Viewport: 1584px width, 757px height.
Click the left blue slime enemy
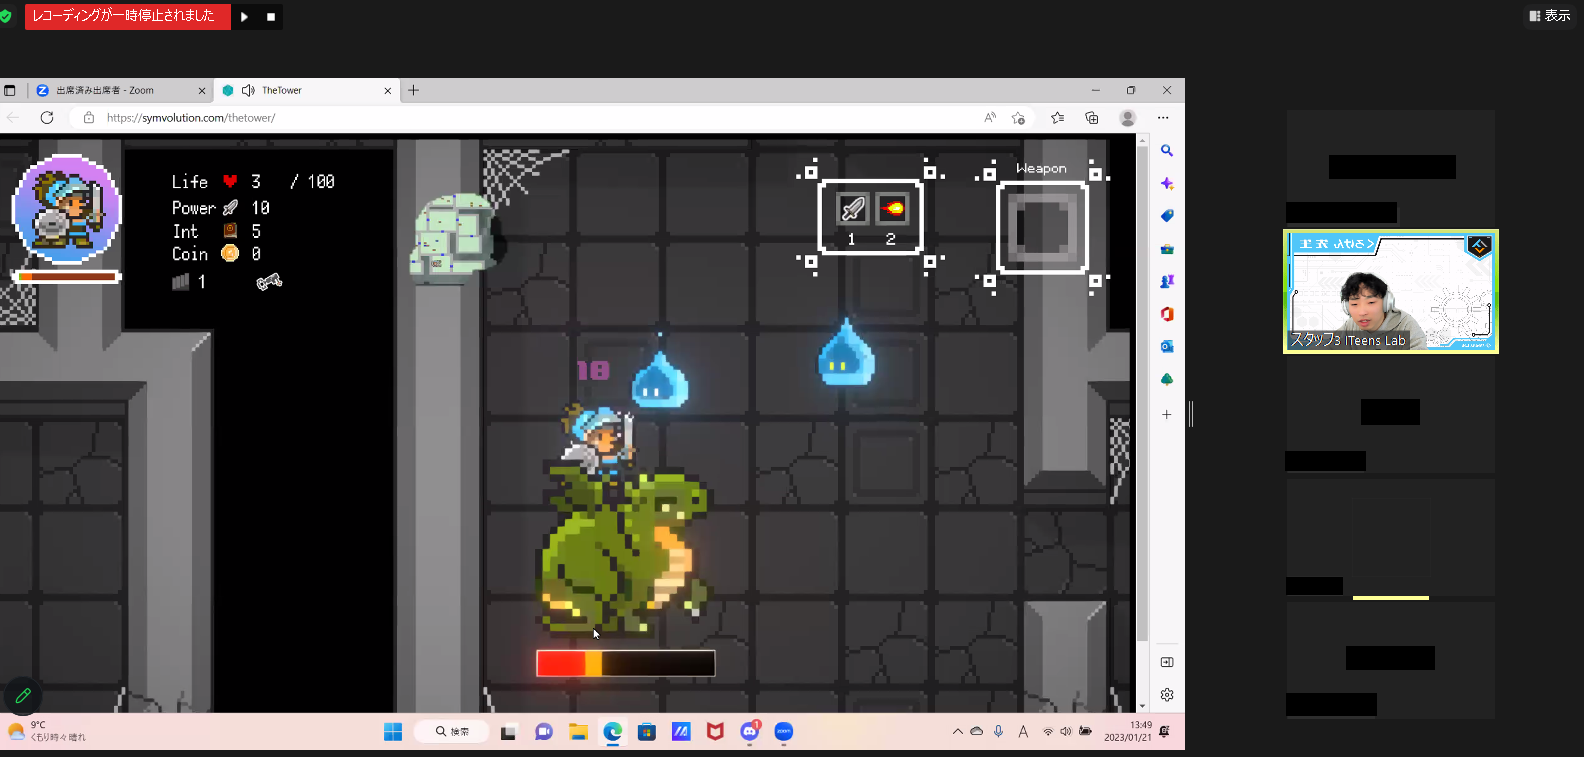click(660, 380)
